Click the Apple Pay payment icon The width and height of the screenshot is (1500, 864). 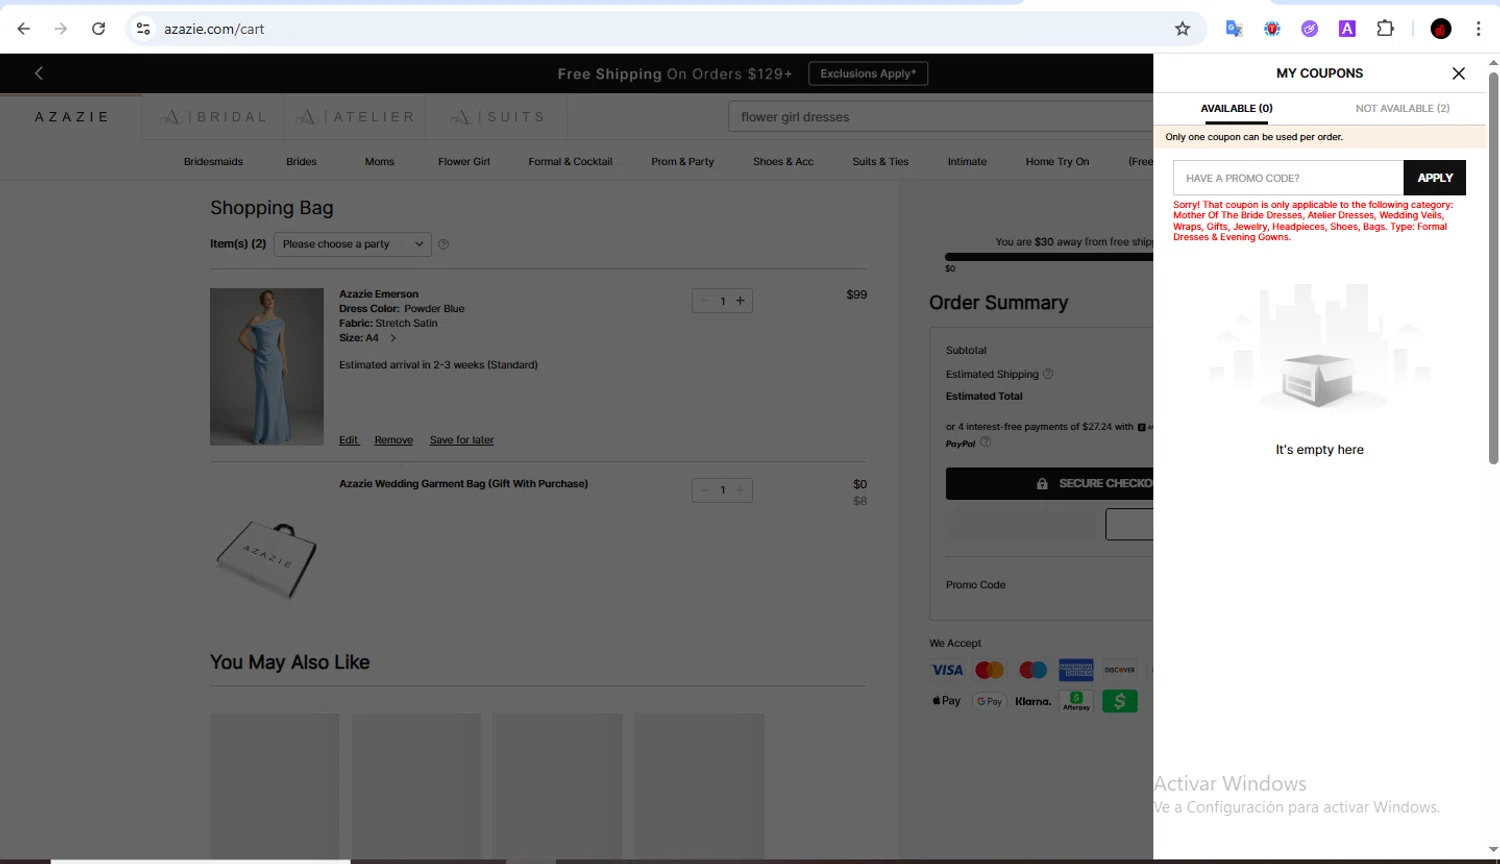(947, 701)
